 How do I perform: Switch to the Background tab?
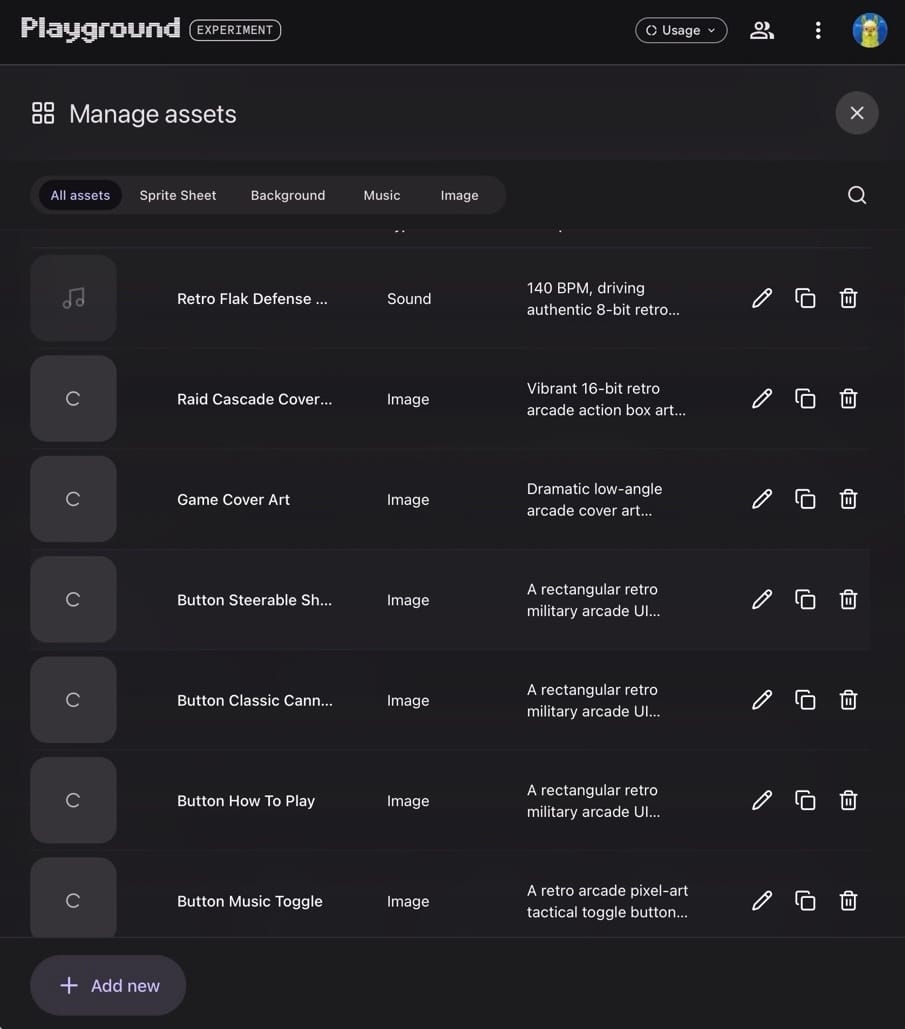point(288,195)
